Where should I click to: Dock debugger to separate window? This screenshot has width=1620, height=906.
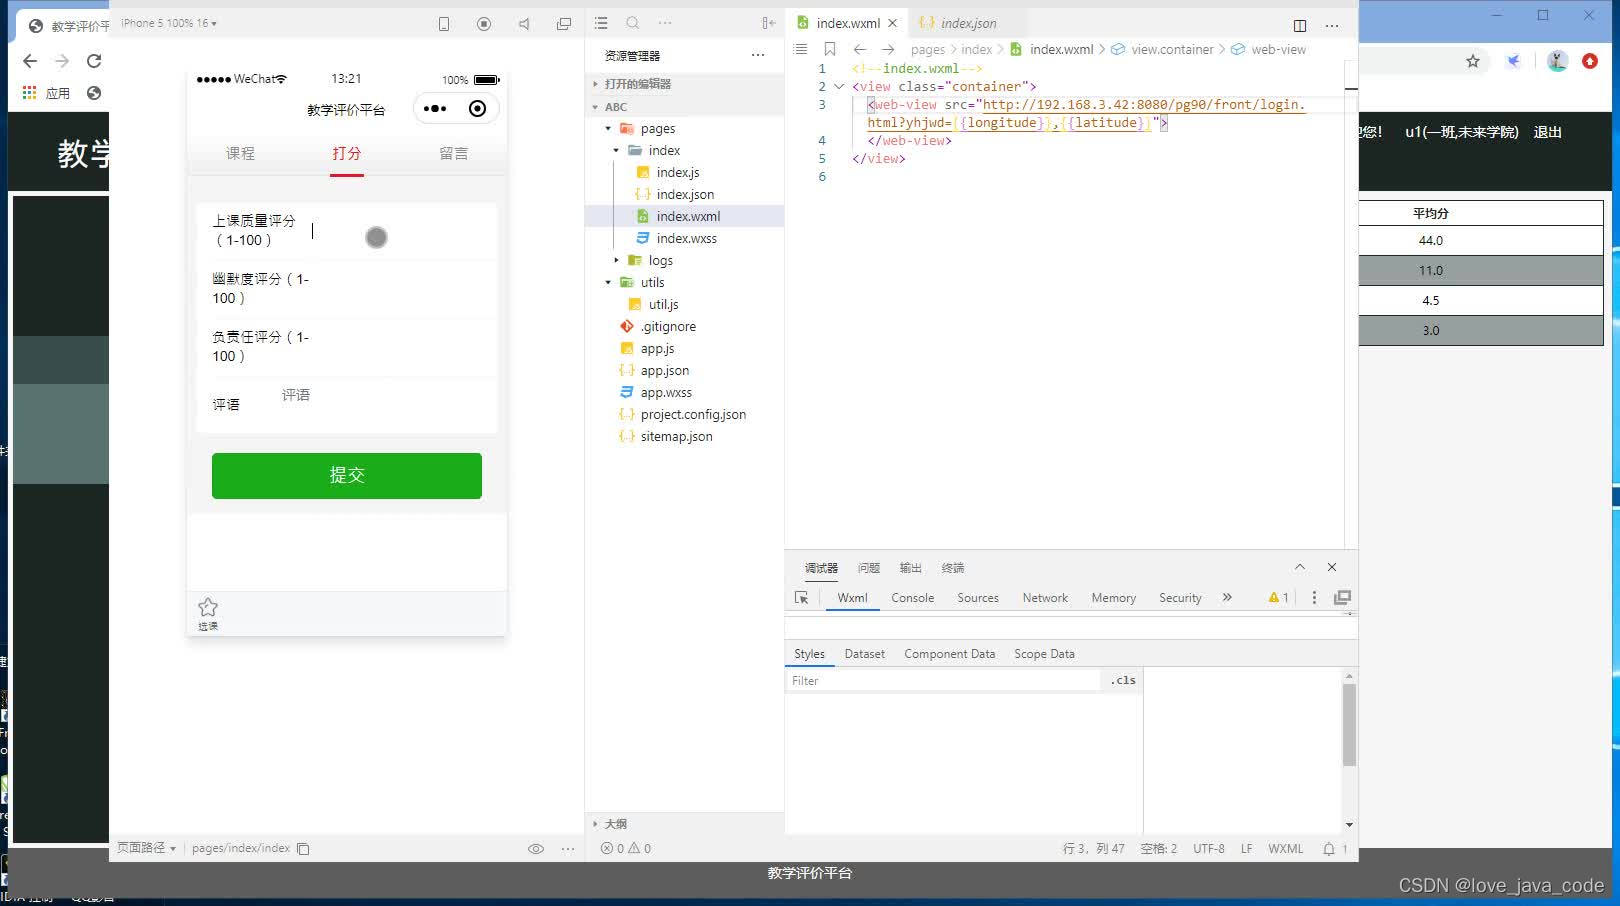pyautogui.click(x=1342, y=597)
